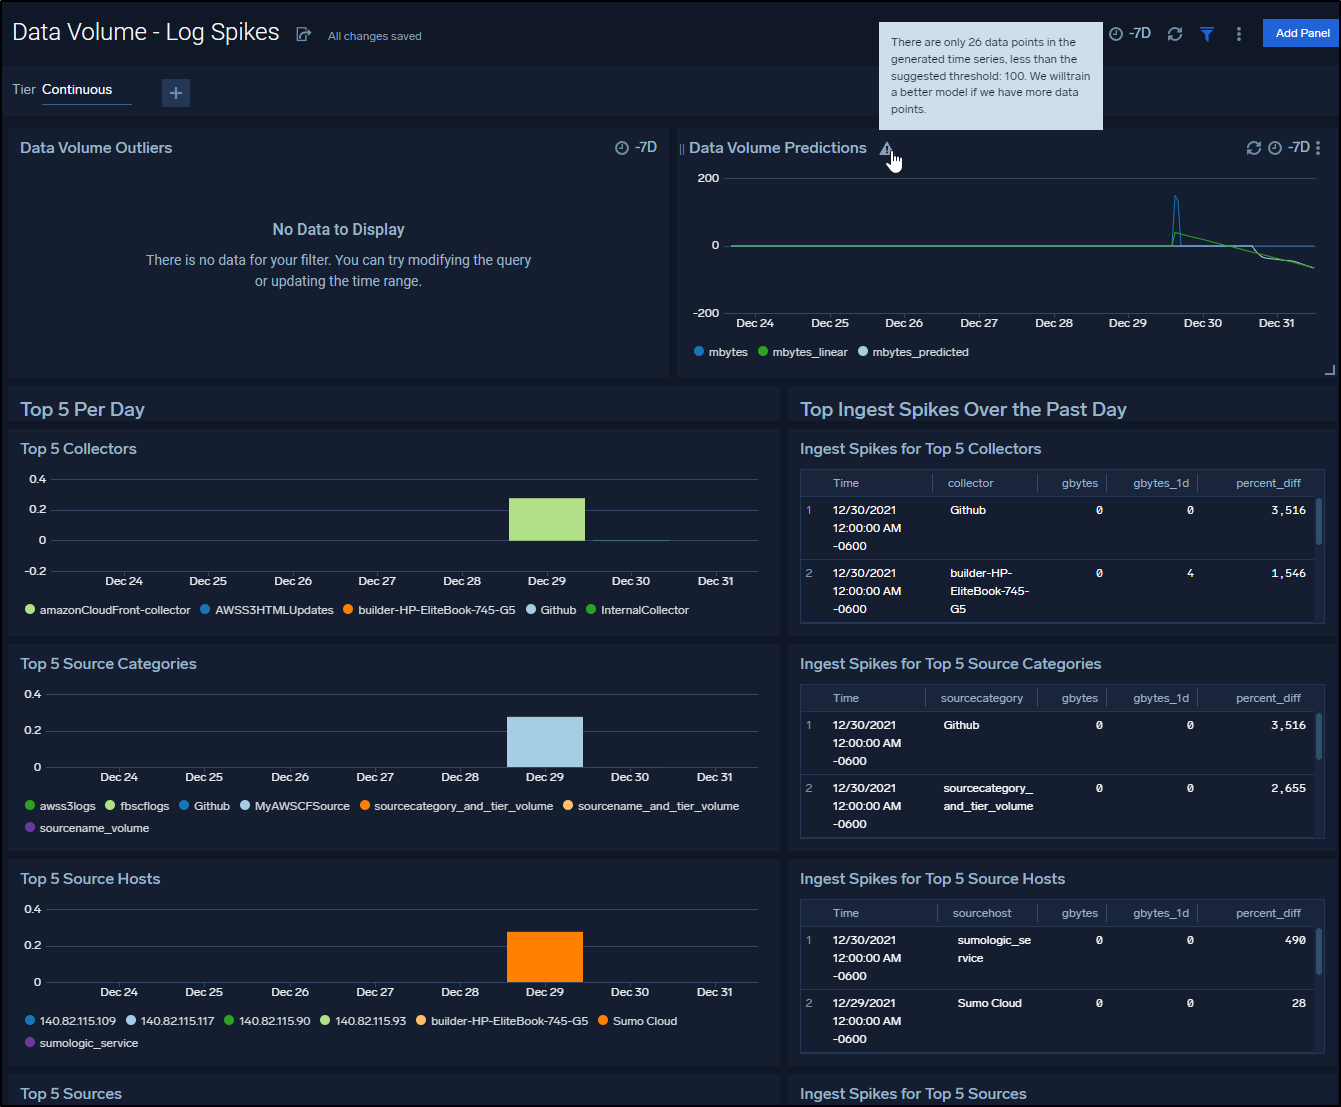
Task: Toggle mbytes_predicted legend series
Action: tap(913, 352)
